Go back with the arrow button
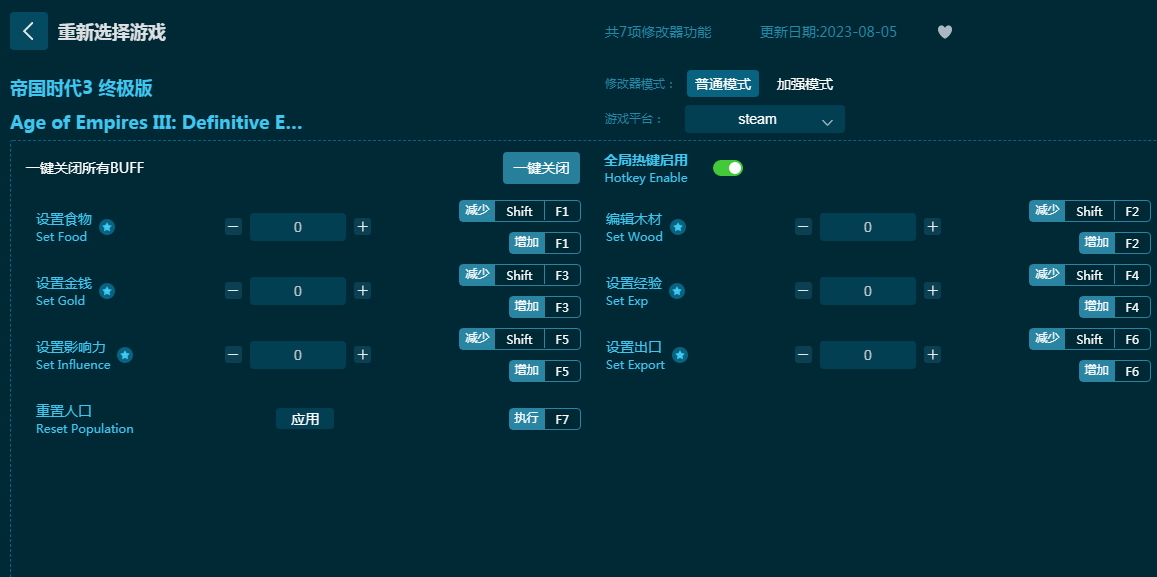Screen dimensions: 1157x577 click(29, 31)
